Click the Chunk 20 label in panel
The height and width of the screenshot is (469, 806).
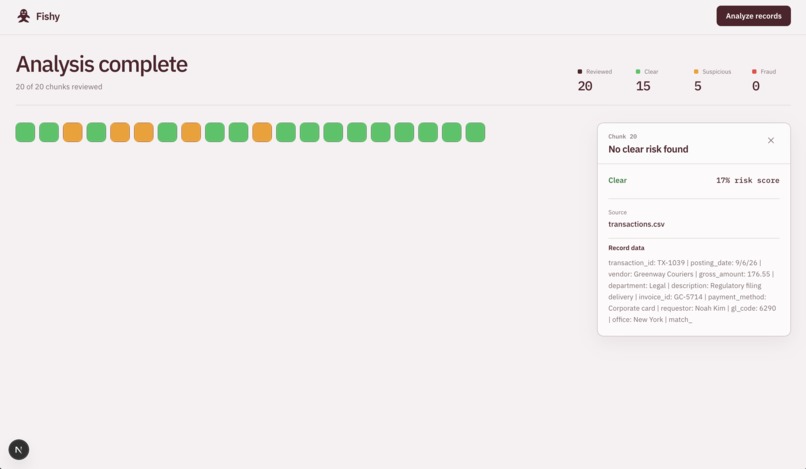point(622,136)
